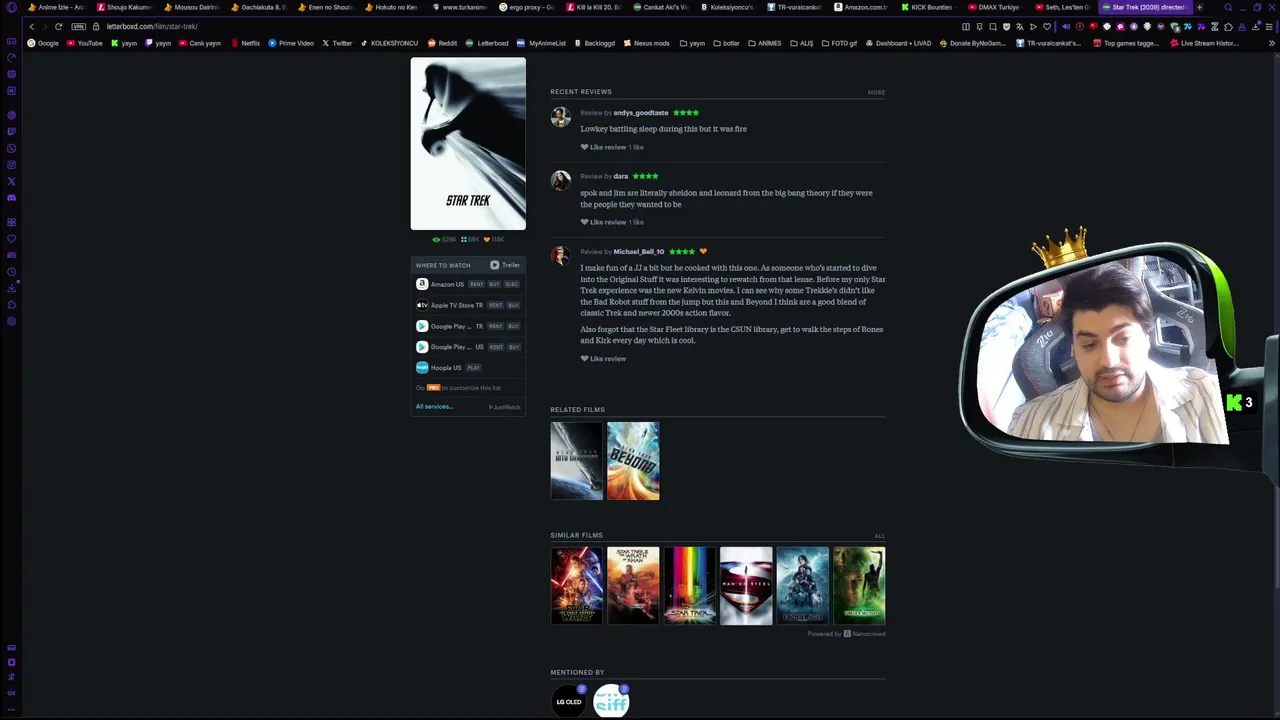Open the Hoopla US service icon
Viewport: 1280px width, 720px height.
(x=422, y=368)
